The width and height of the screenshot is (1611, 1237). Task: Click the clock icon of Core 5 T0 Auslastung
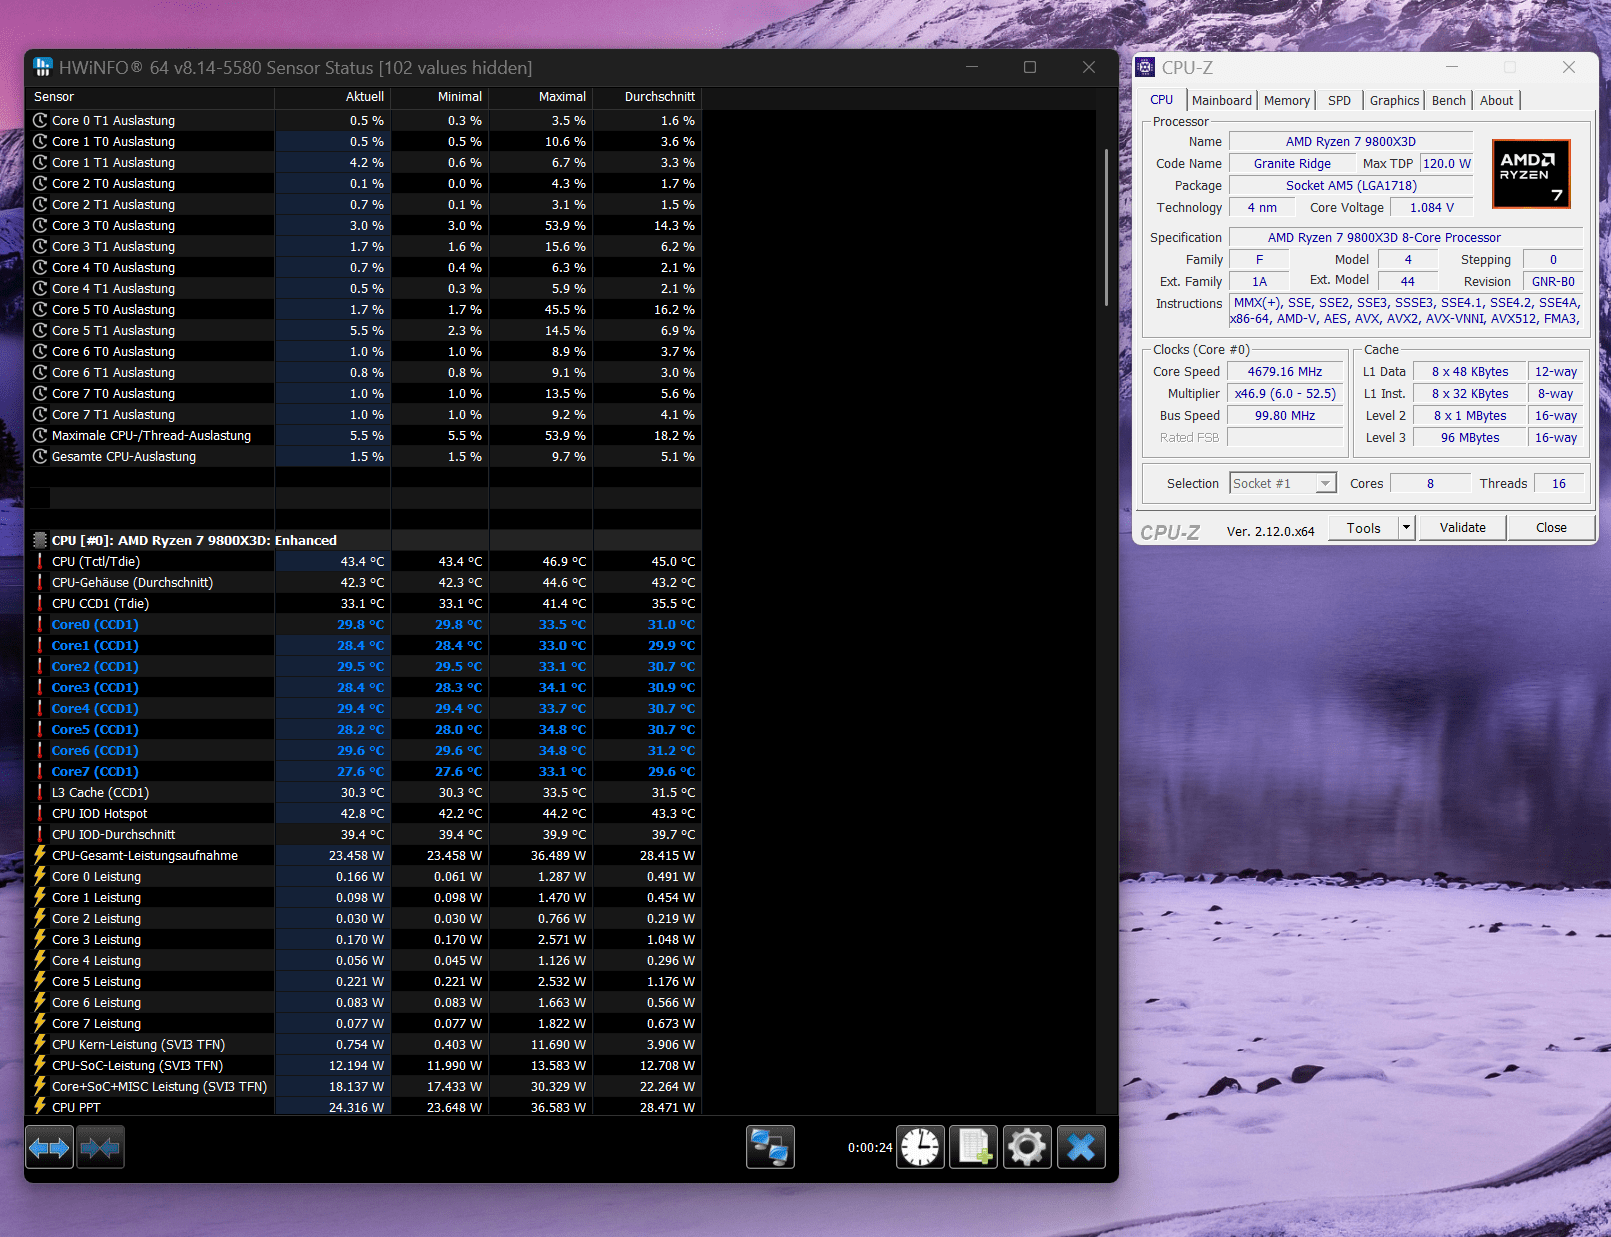(40, 309)
